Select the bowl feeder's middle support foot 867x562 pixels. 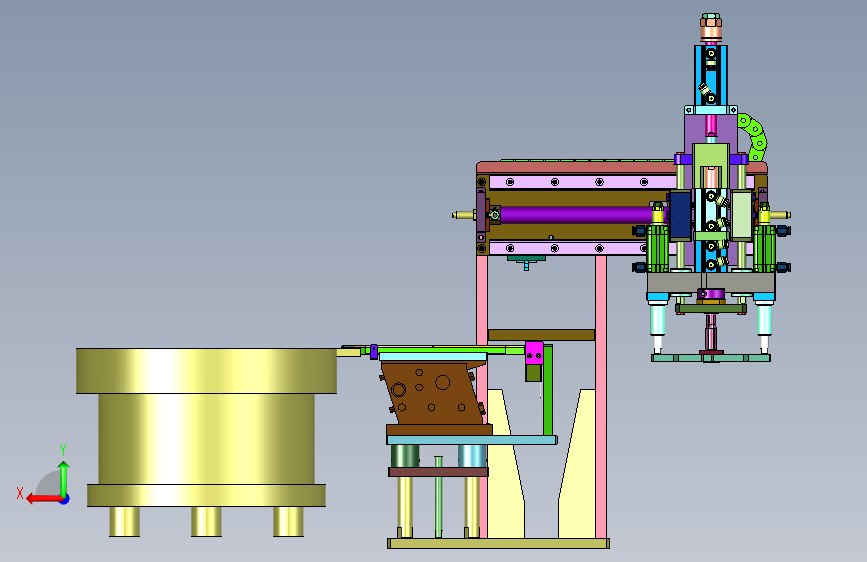[x=206, y=521]
